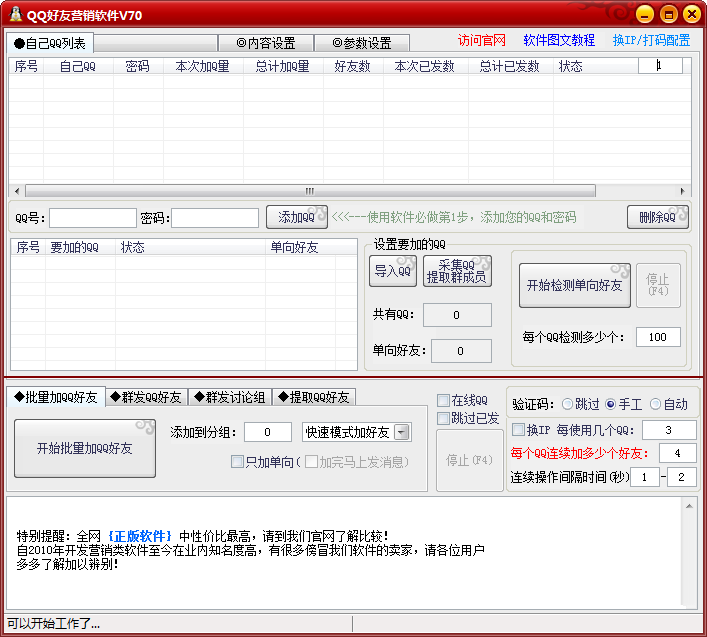Edit the 添加到分组 value field
This screenshot has width=707, height=637.
point(267,432)
